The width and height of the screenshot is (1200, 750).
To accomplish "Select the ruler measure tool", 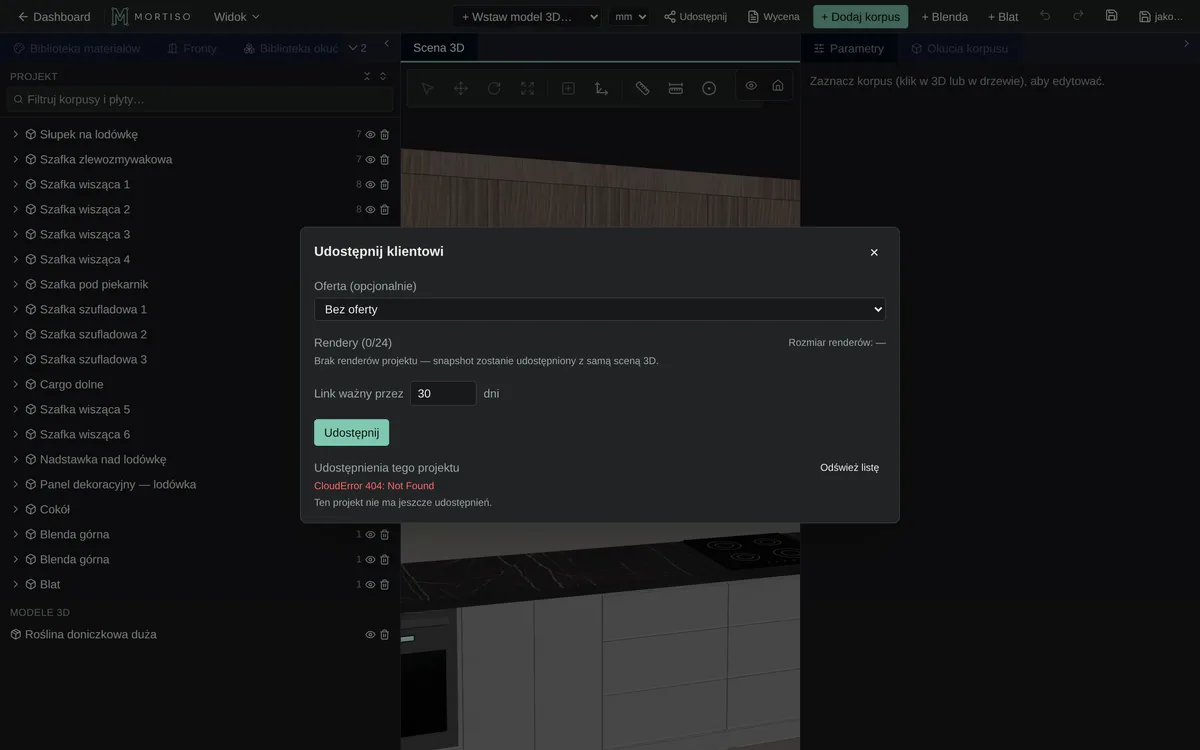I will click(x=642, y=88).
